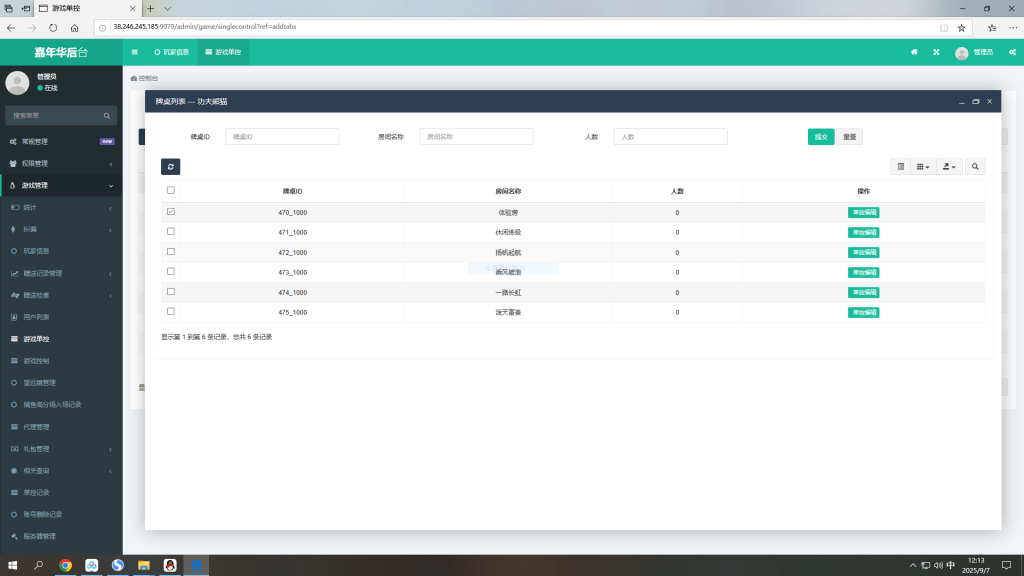
Task: Refresh the table list with the reload icon
Action: pyautogui.click(x=170, y=166)
